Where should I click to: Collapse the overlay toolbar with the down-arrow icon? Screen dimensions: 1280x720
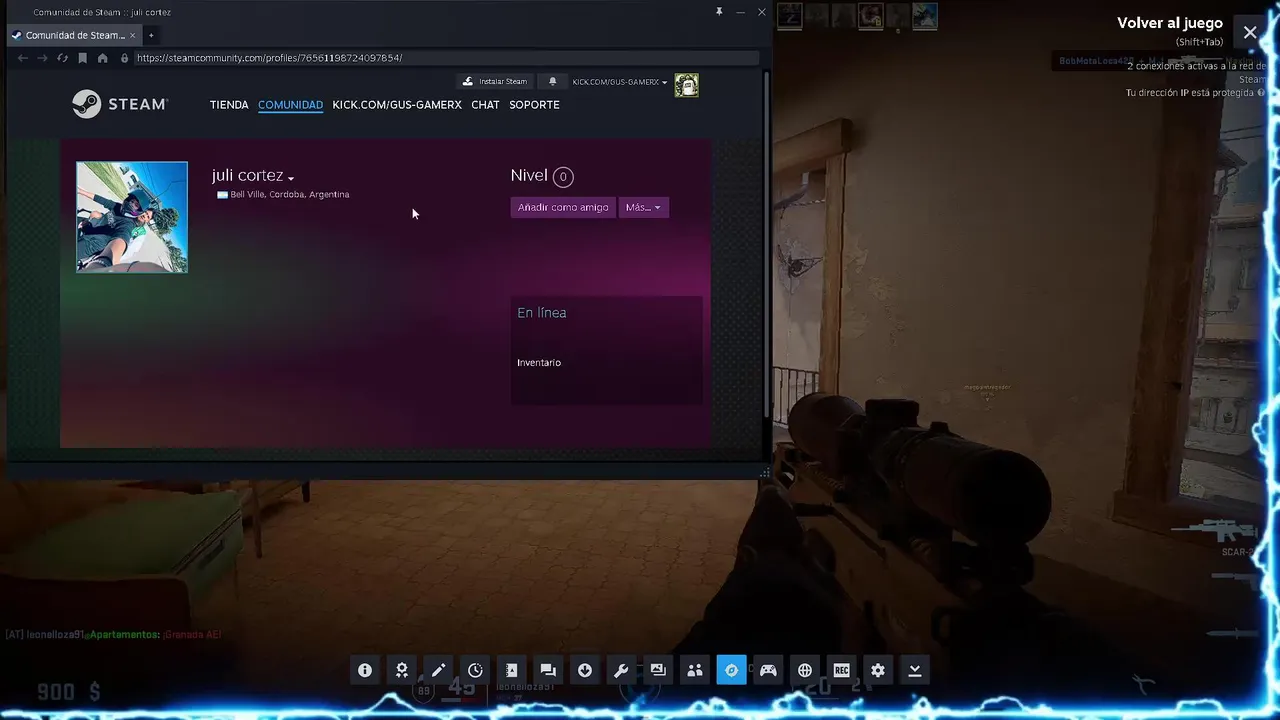coord(915,670)
